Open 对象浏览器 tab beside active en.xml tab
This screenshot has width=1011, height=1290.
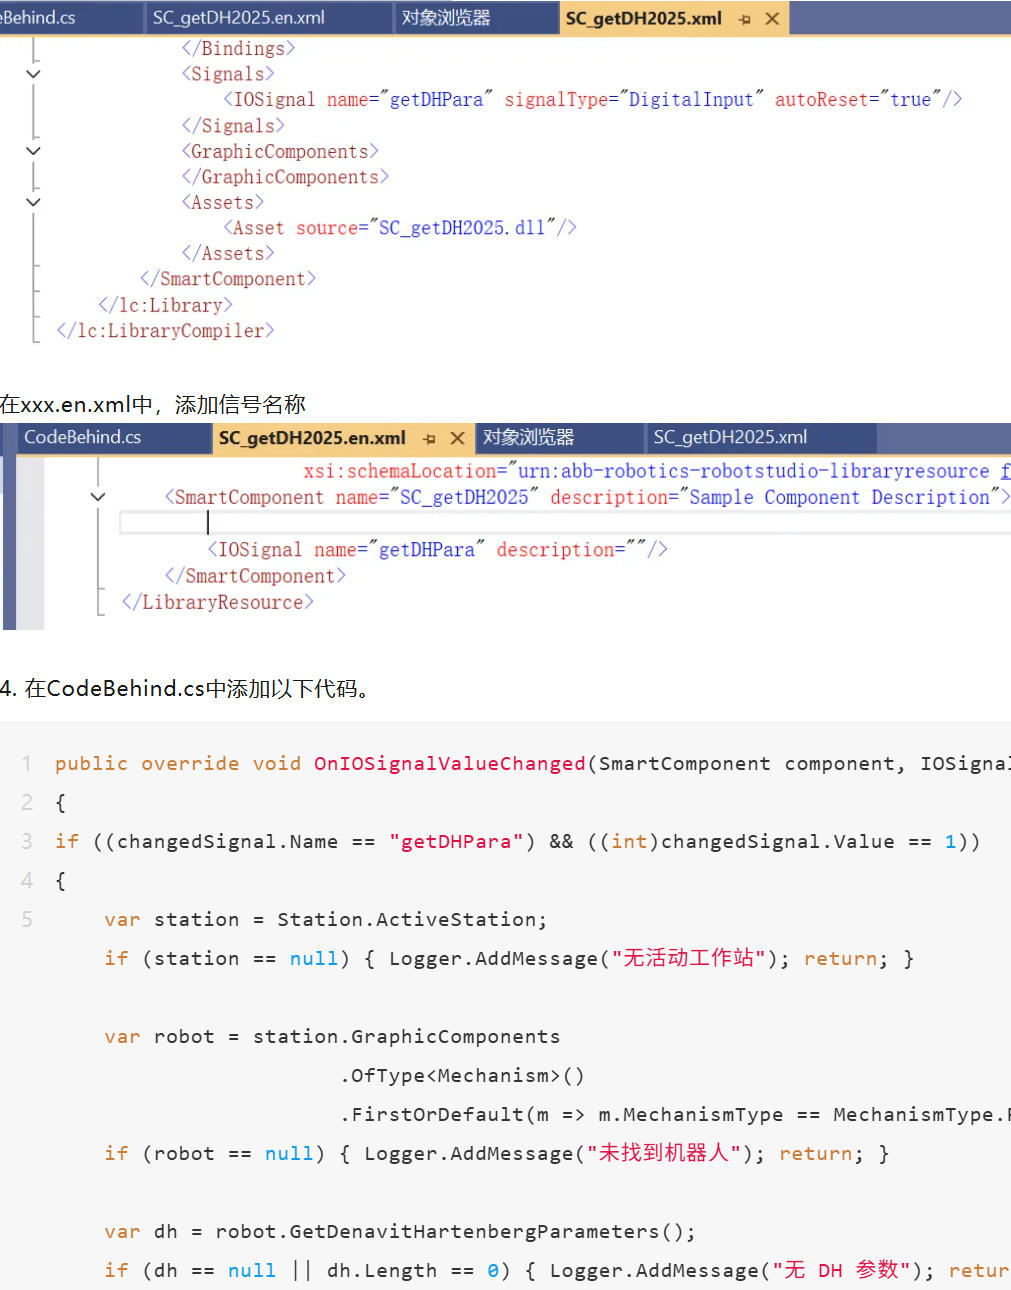click(528, 437)
